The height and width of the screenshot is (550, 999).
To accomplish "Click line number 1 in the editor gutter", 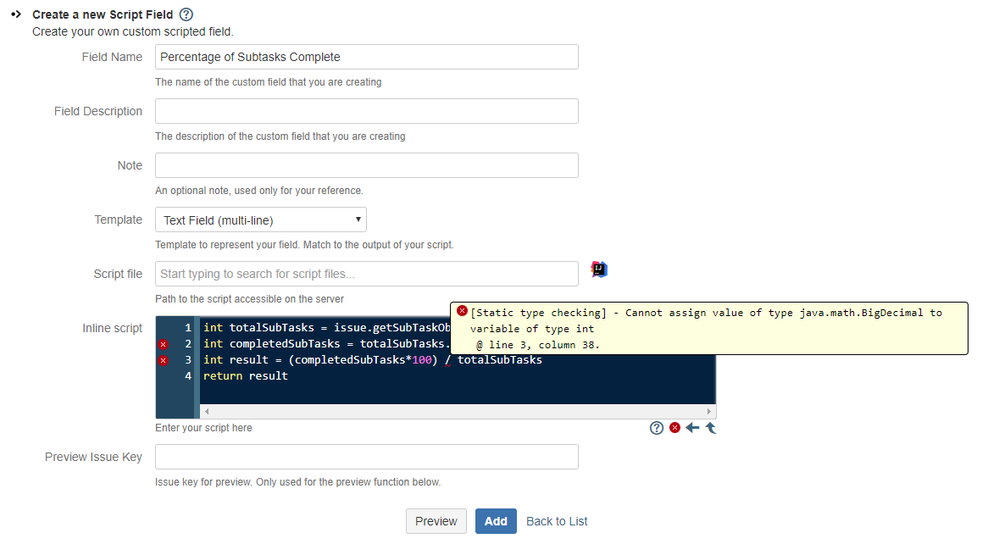I will tap(188, 328).
